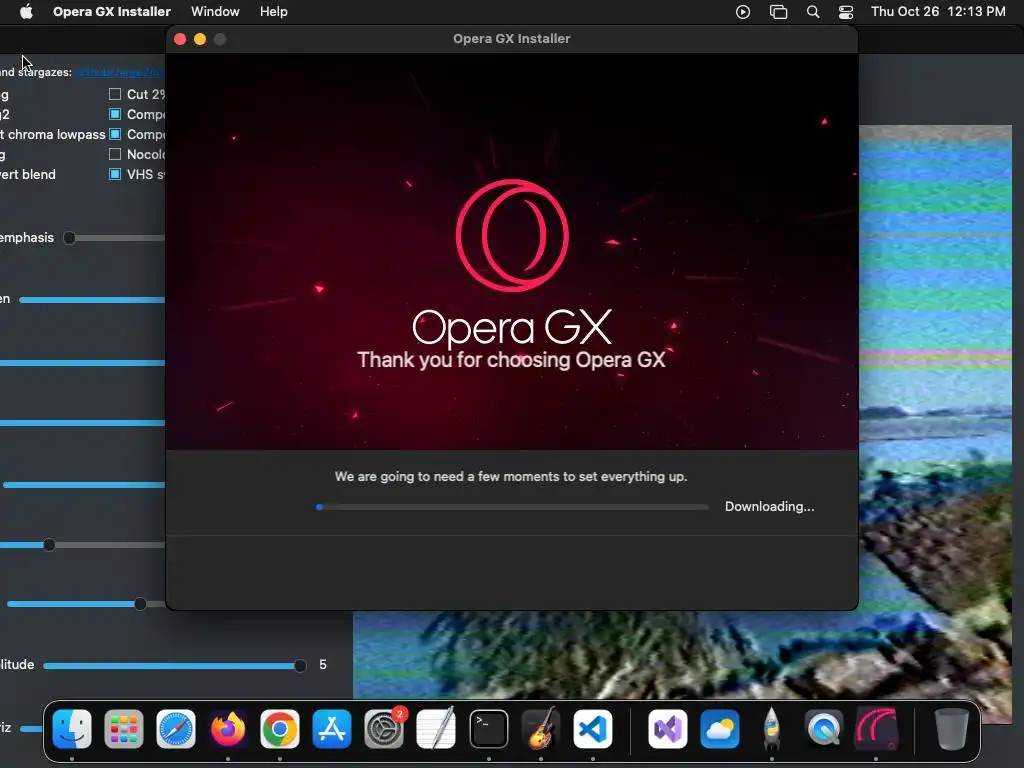This screenshot has height=768, width=1024.
Task: Click the date and time in the menu bar
Action: [x=938, y=12]
